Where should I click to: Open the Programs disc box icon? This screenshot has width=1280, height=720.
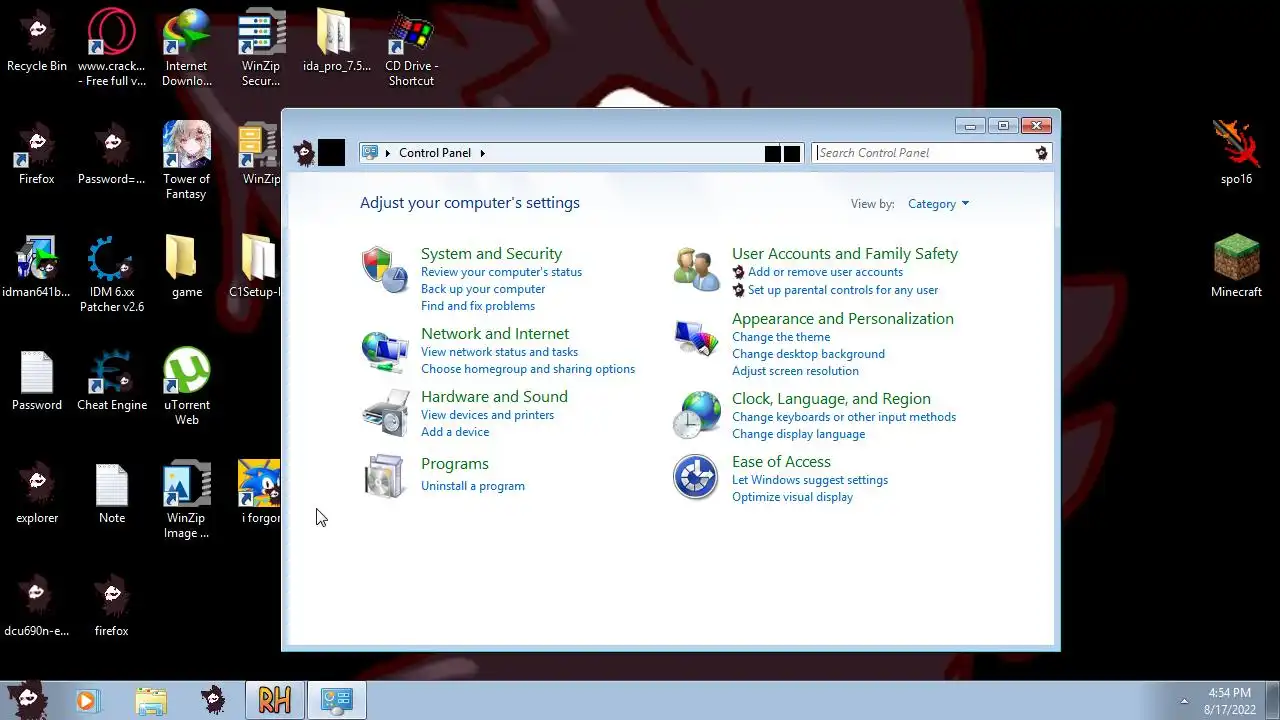[x=385, y=476]
